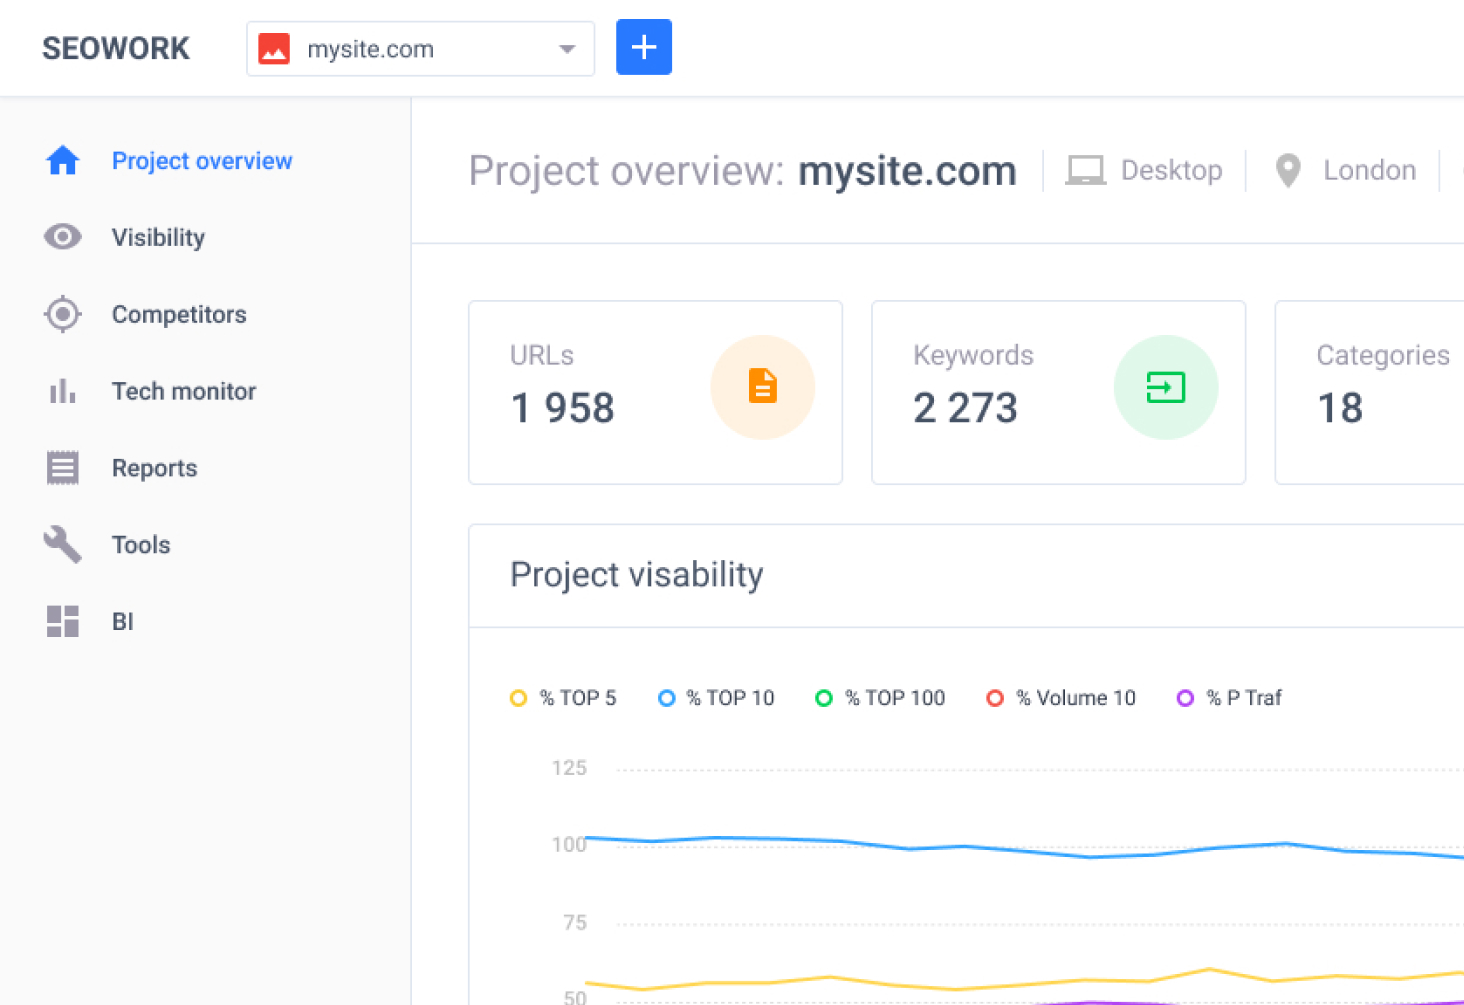Open the Competitors menu item
Screen dimensions: 1464x1005
179,314
